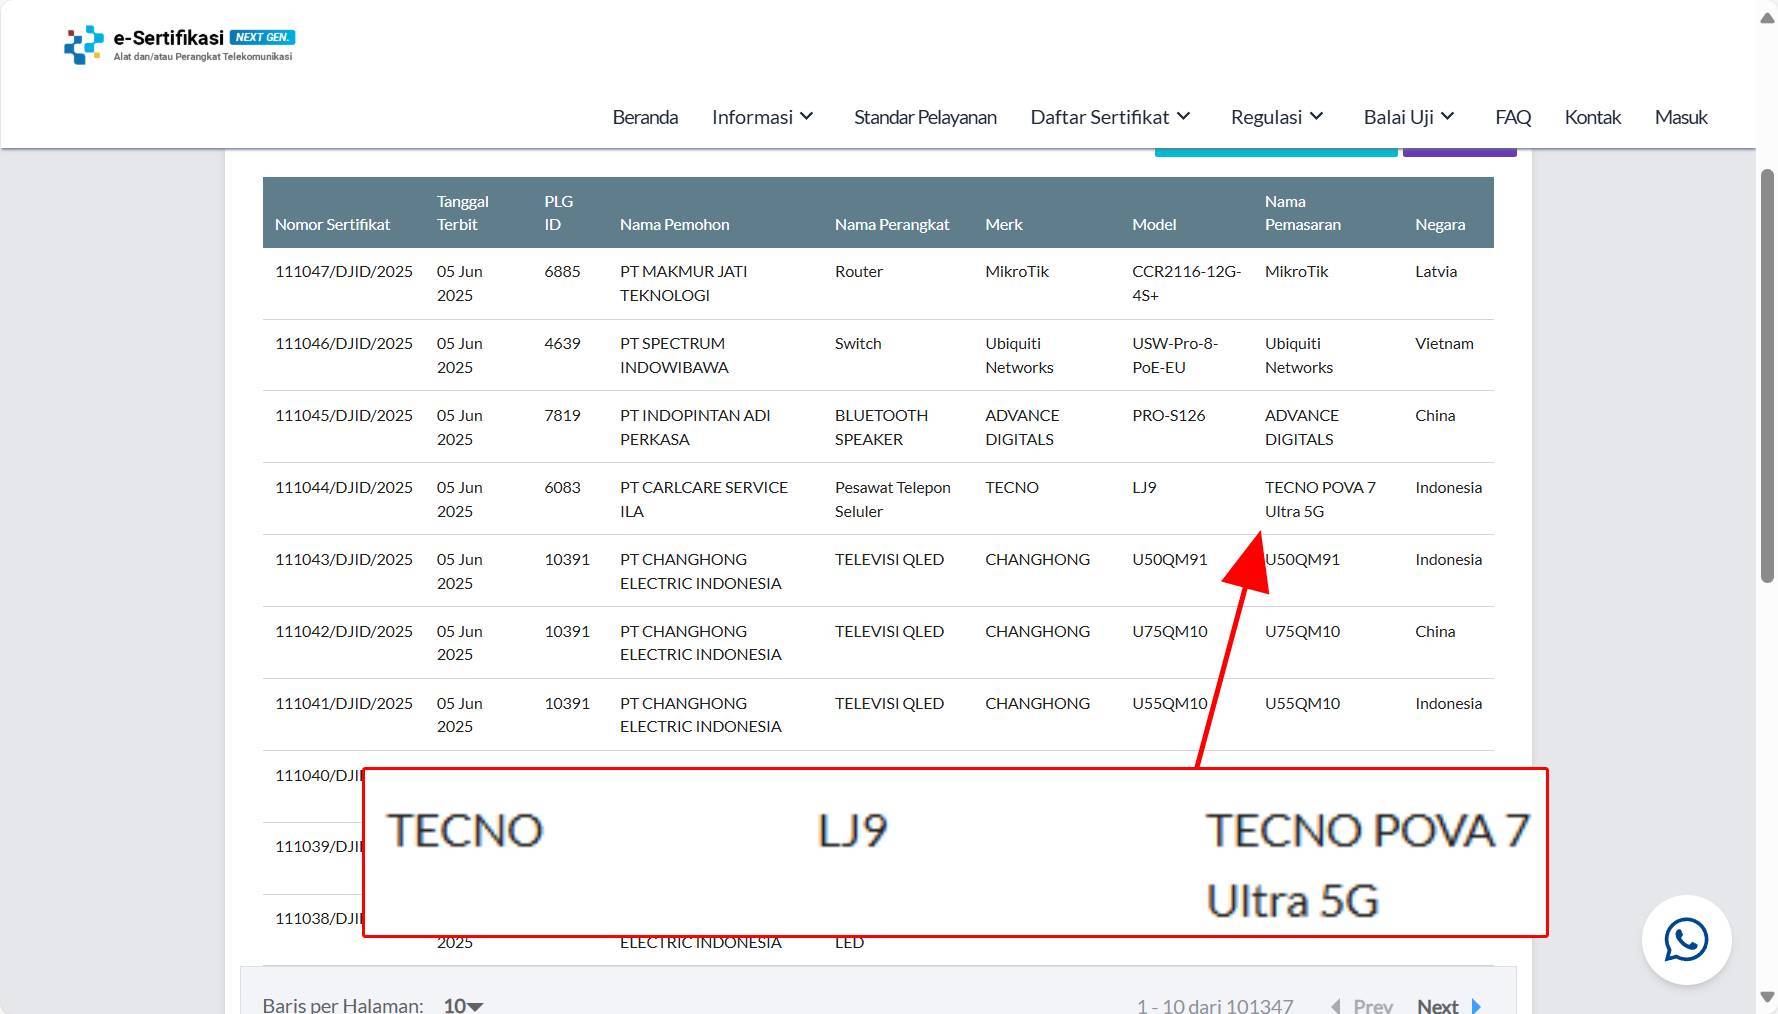Click the Nama Pemohon column header

[x=674, y=224]
